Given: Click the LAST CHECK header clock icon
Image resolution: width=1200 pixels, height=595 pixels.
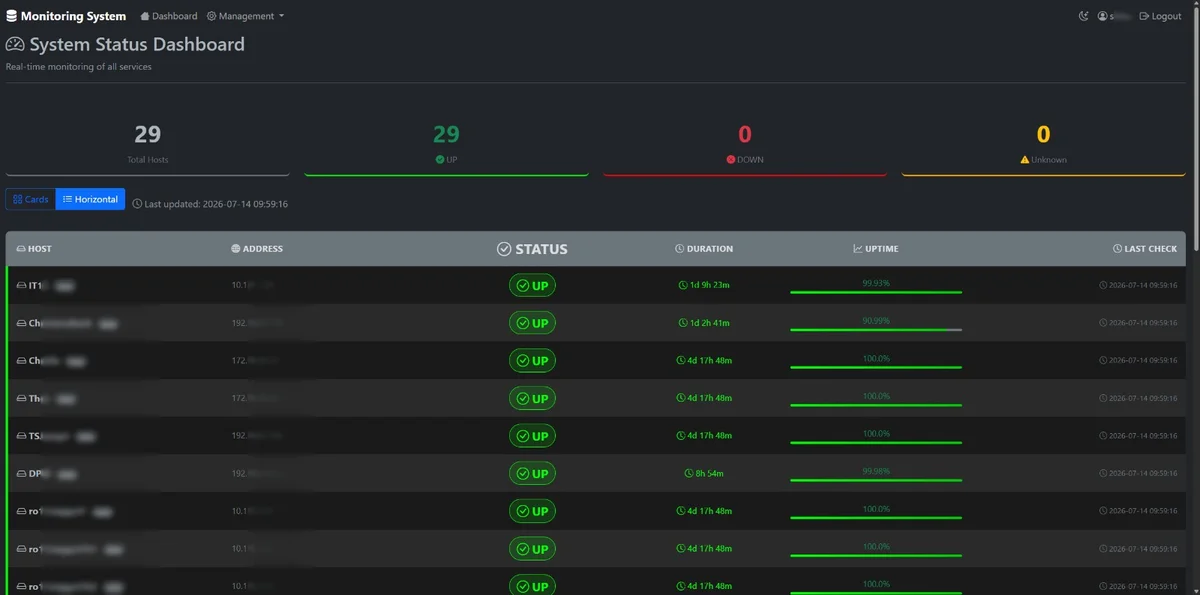Looking at the screenshot, I should pos(1117,249).
